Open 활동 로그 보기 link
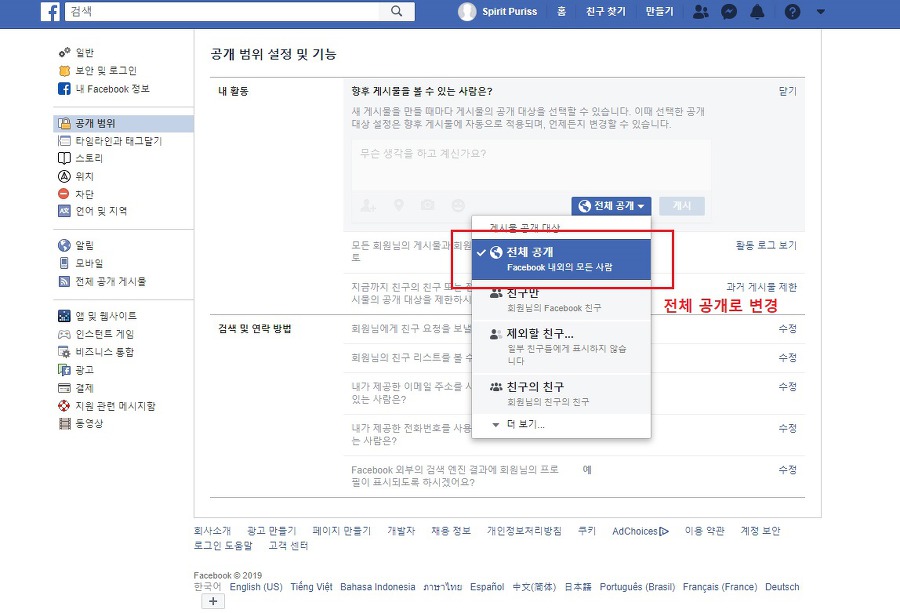The image size is (900, 613). (x=766, y=246)
